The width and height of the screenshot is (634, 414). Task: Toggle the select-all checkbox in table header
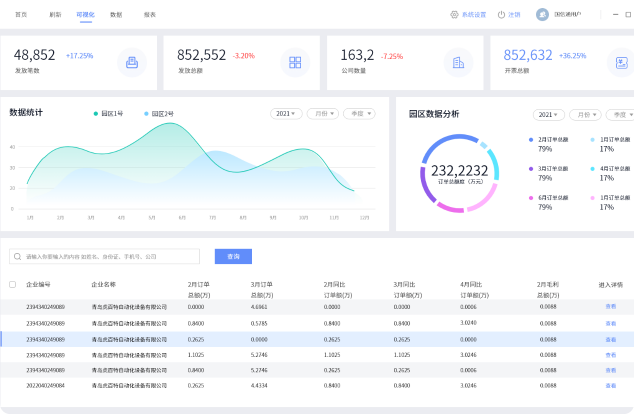click(x=12, y=285)
